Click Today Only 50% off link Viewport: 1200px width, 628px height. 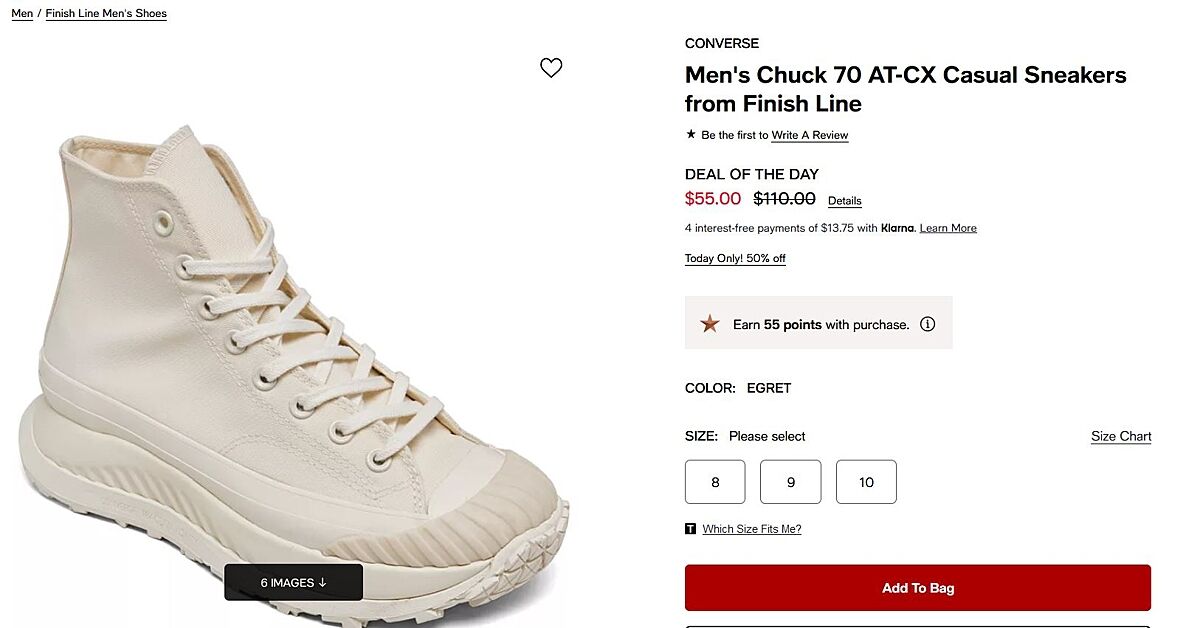pos(735,258)
